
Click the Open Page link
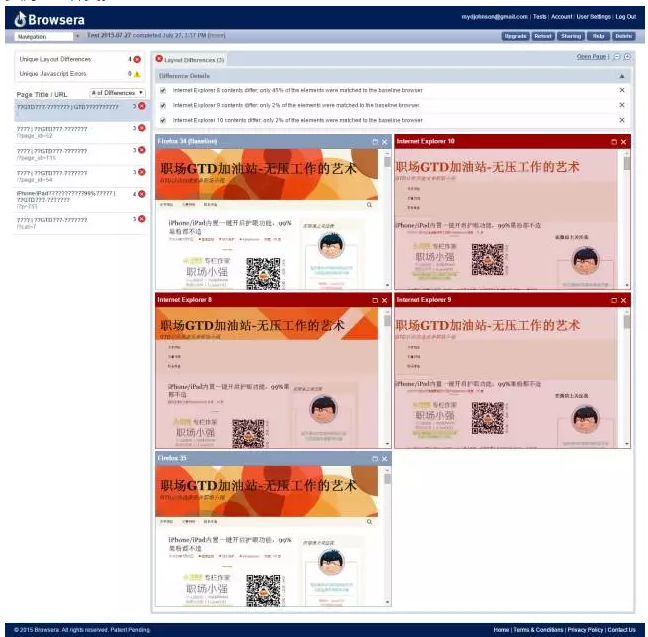(x=591, y=57)
